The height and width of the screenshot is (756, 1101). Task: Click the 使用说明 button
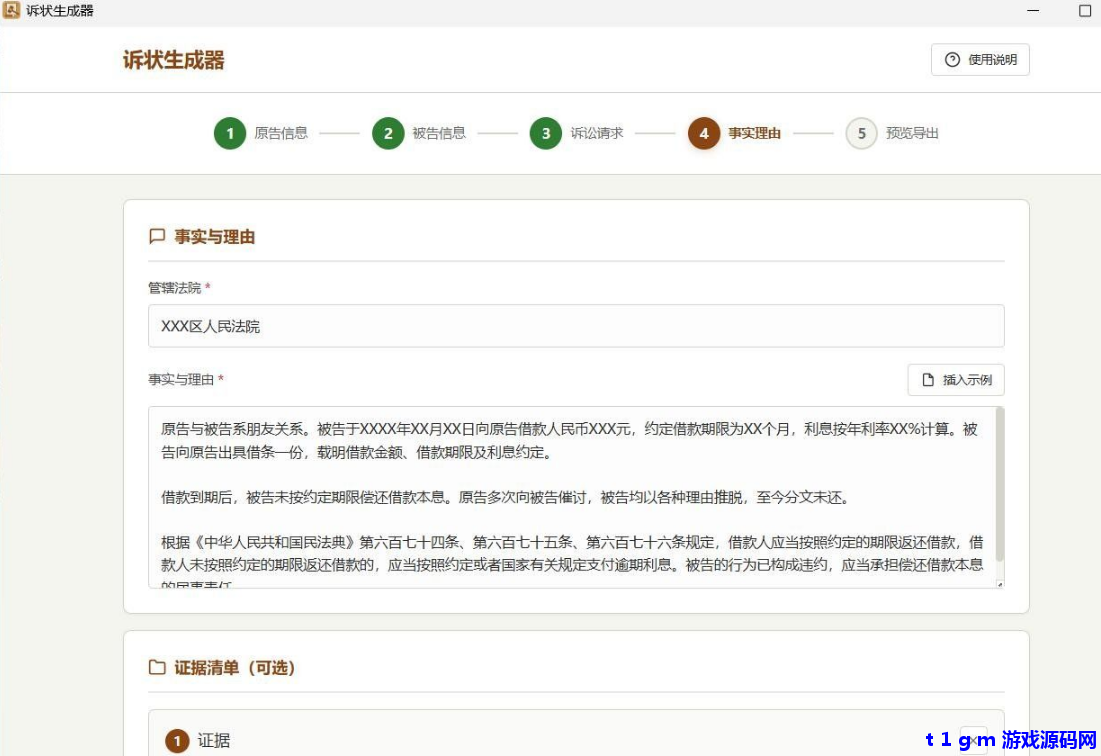980,59
